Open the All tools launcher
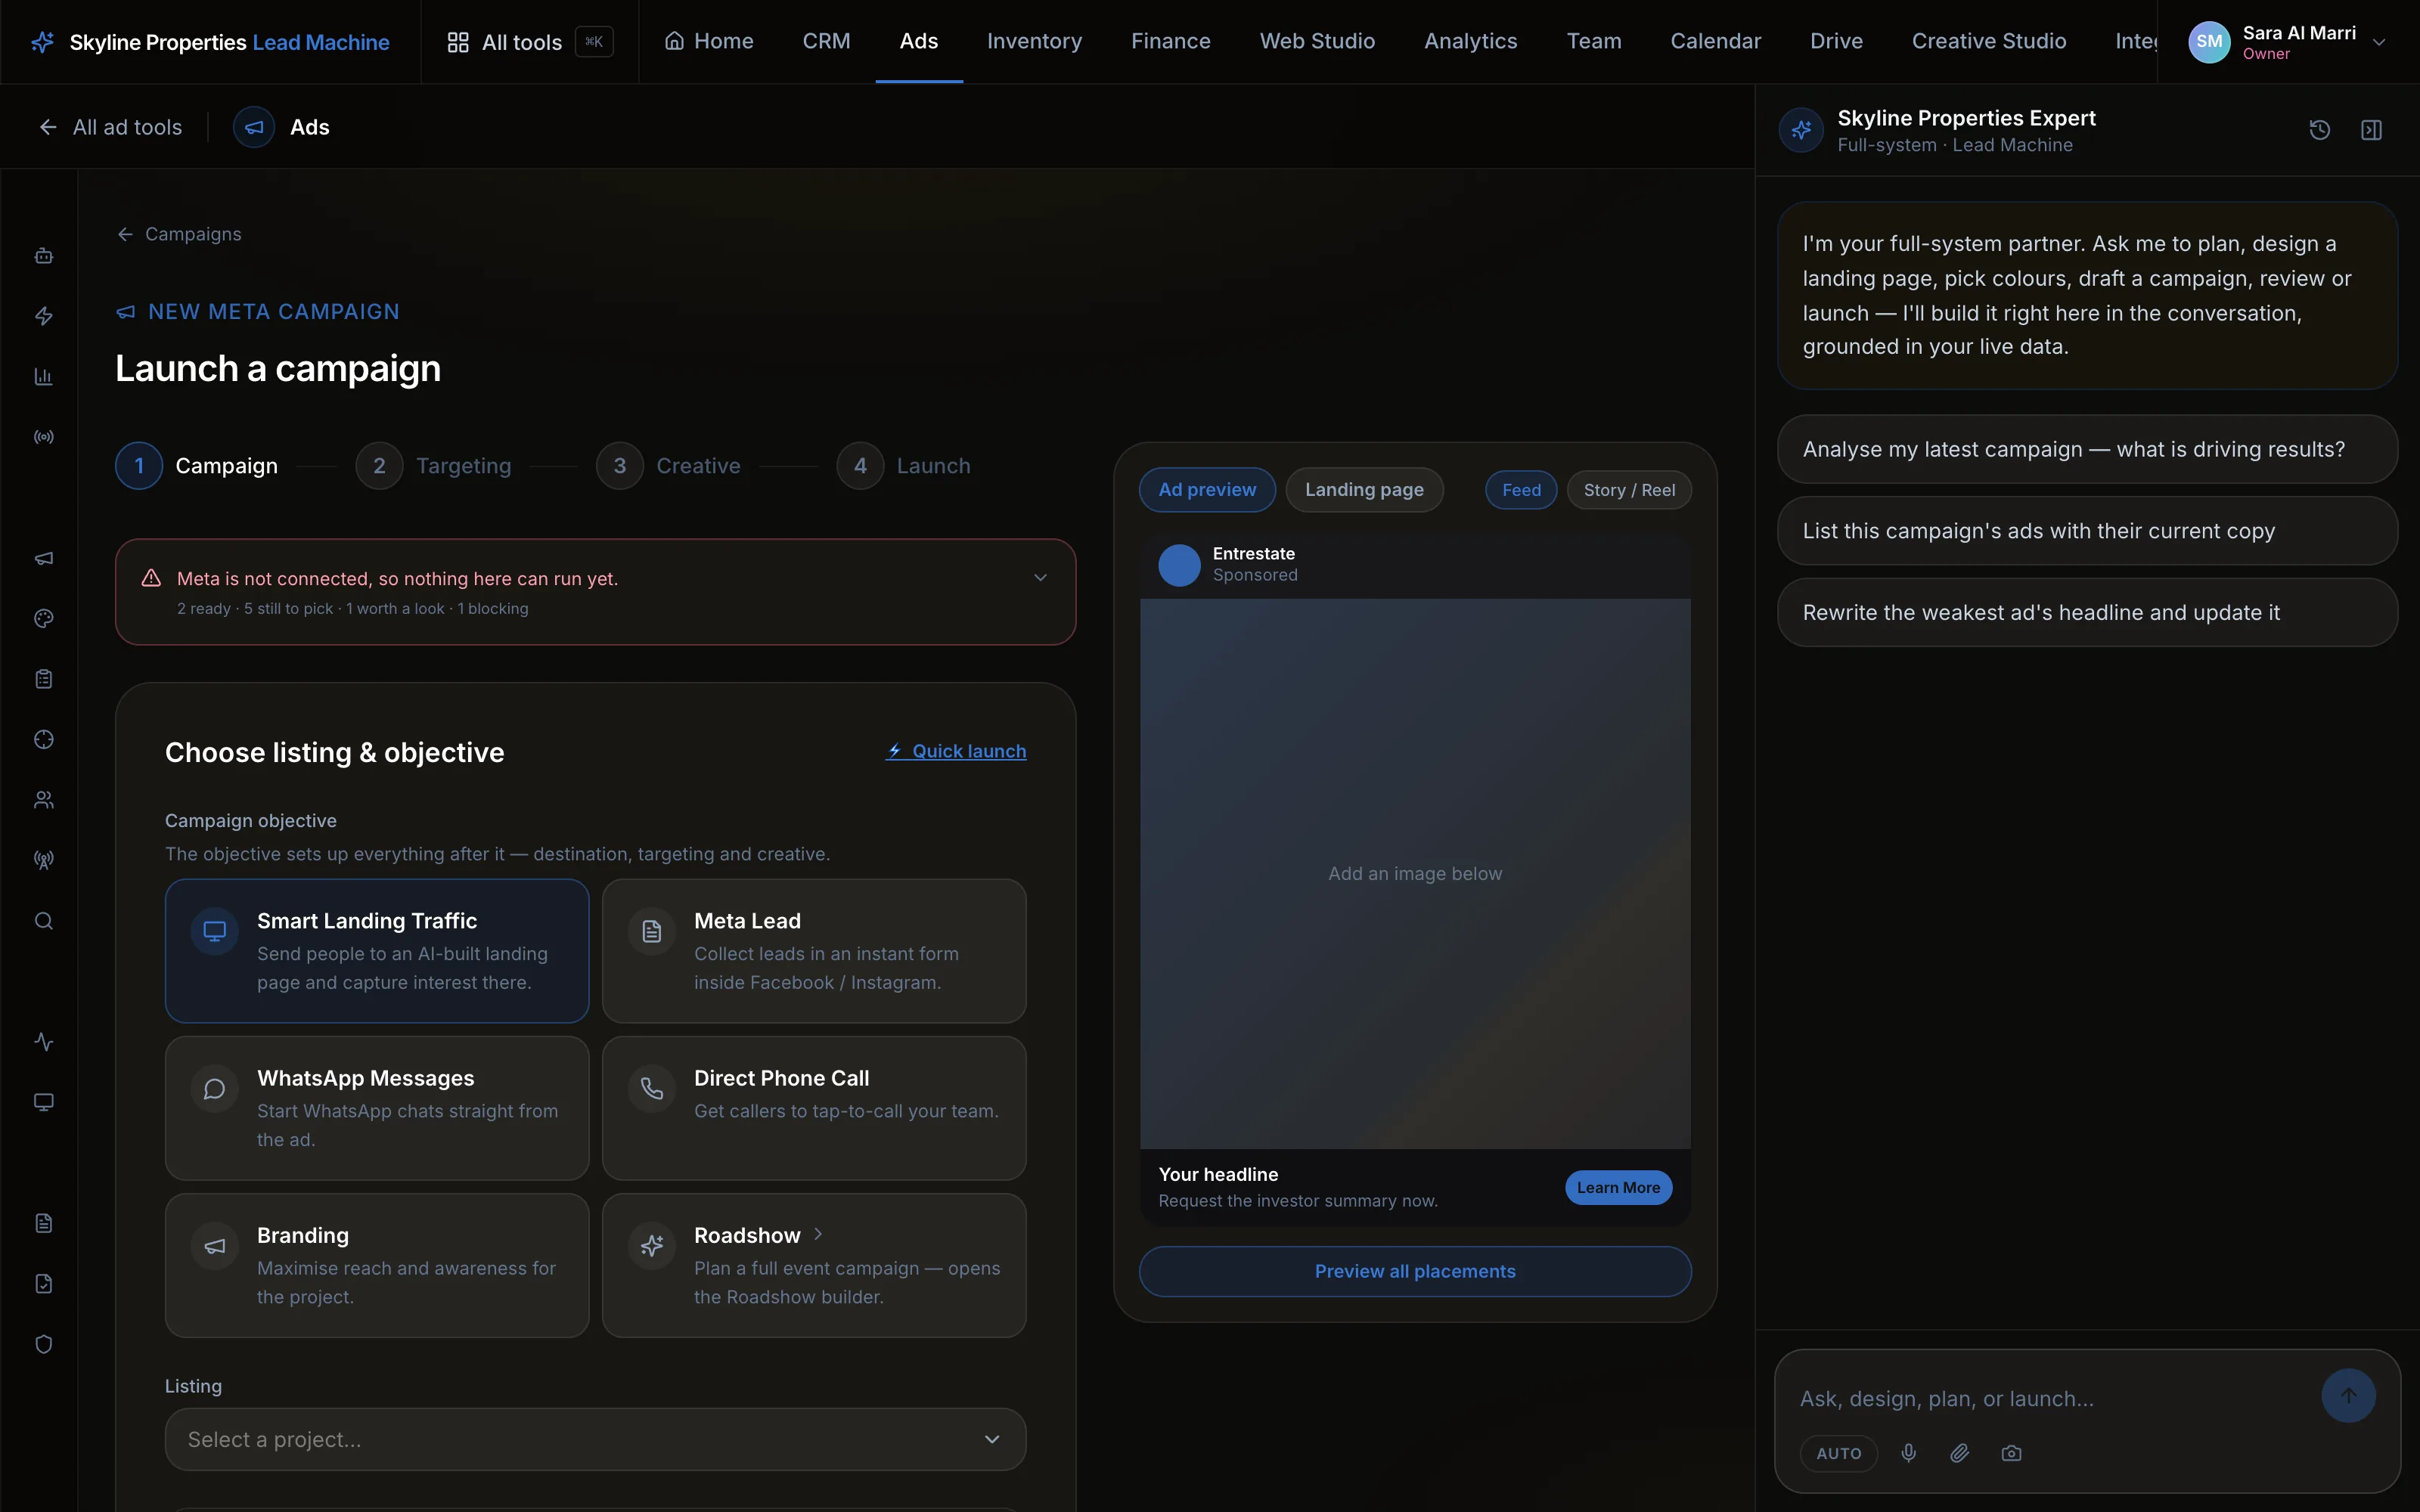Screen dimensions: 2420x1512 point(529,42)
